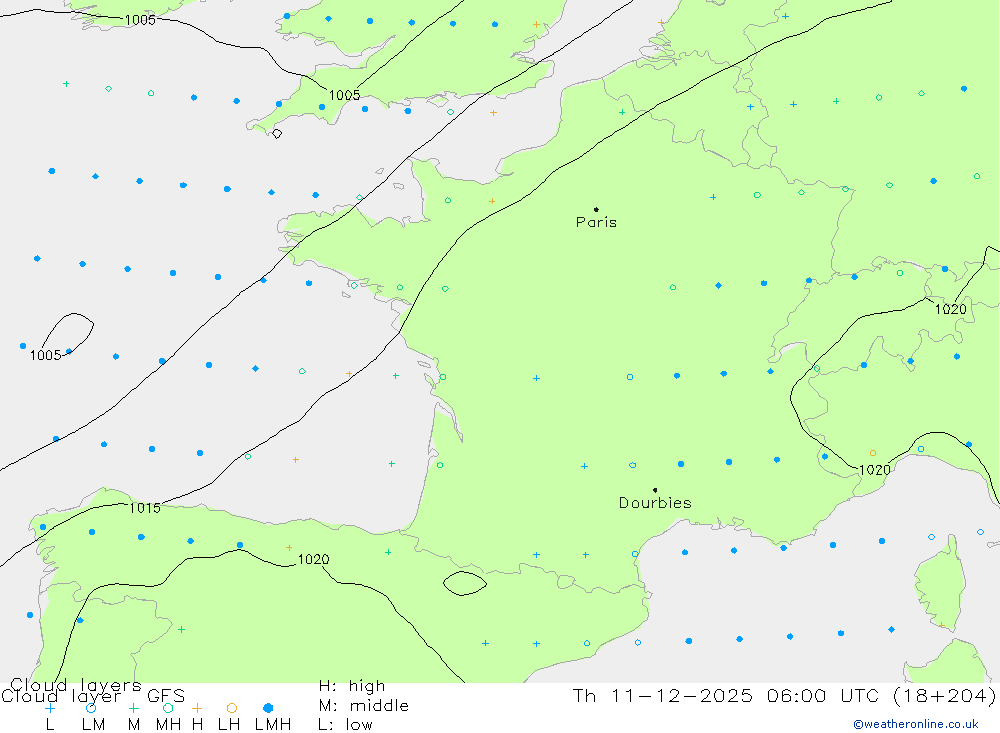
Task: Click the MH legend abbreviation text
Action: (168, 725)
